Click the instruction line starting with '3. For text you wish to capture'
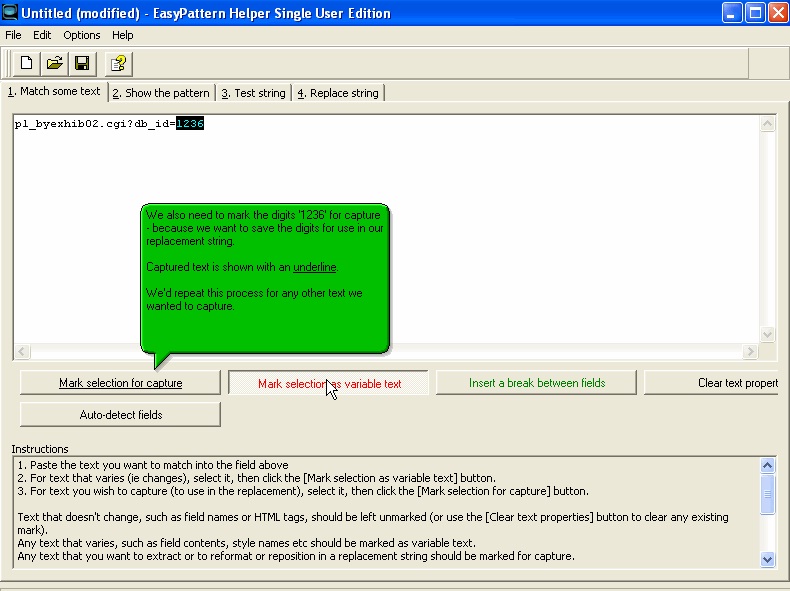This screenshot has height=591, width=790. click(303, 491)
